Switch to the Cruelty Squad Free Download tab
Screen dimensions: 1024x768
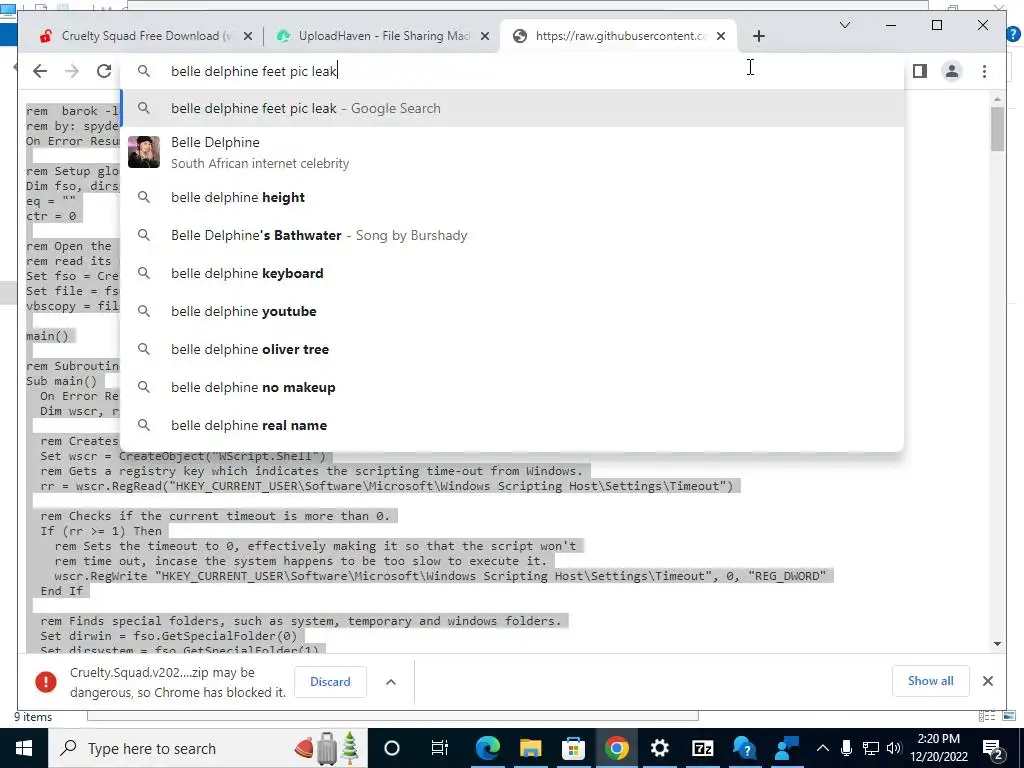(x=144, y=37)
